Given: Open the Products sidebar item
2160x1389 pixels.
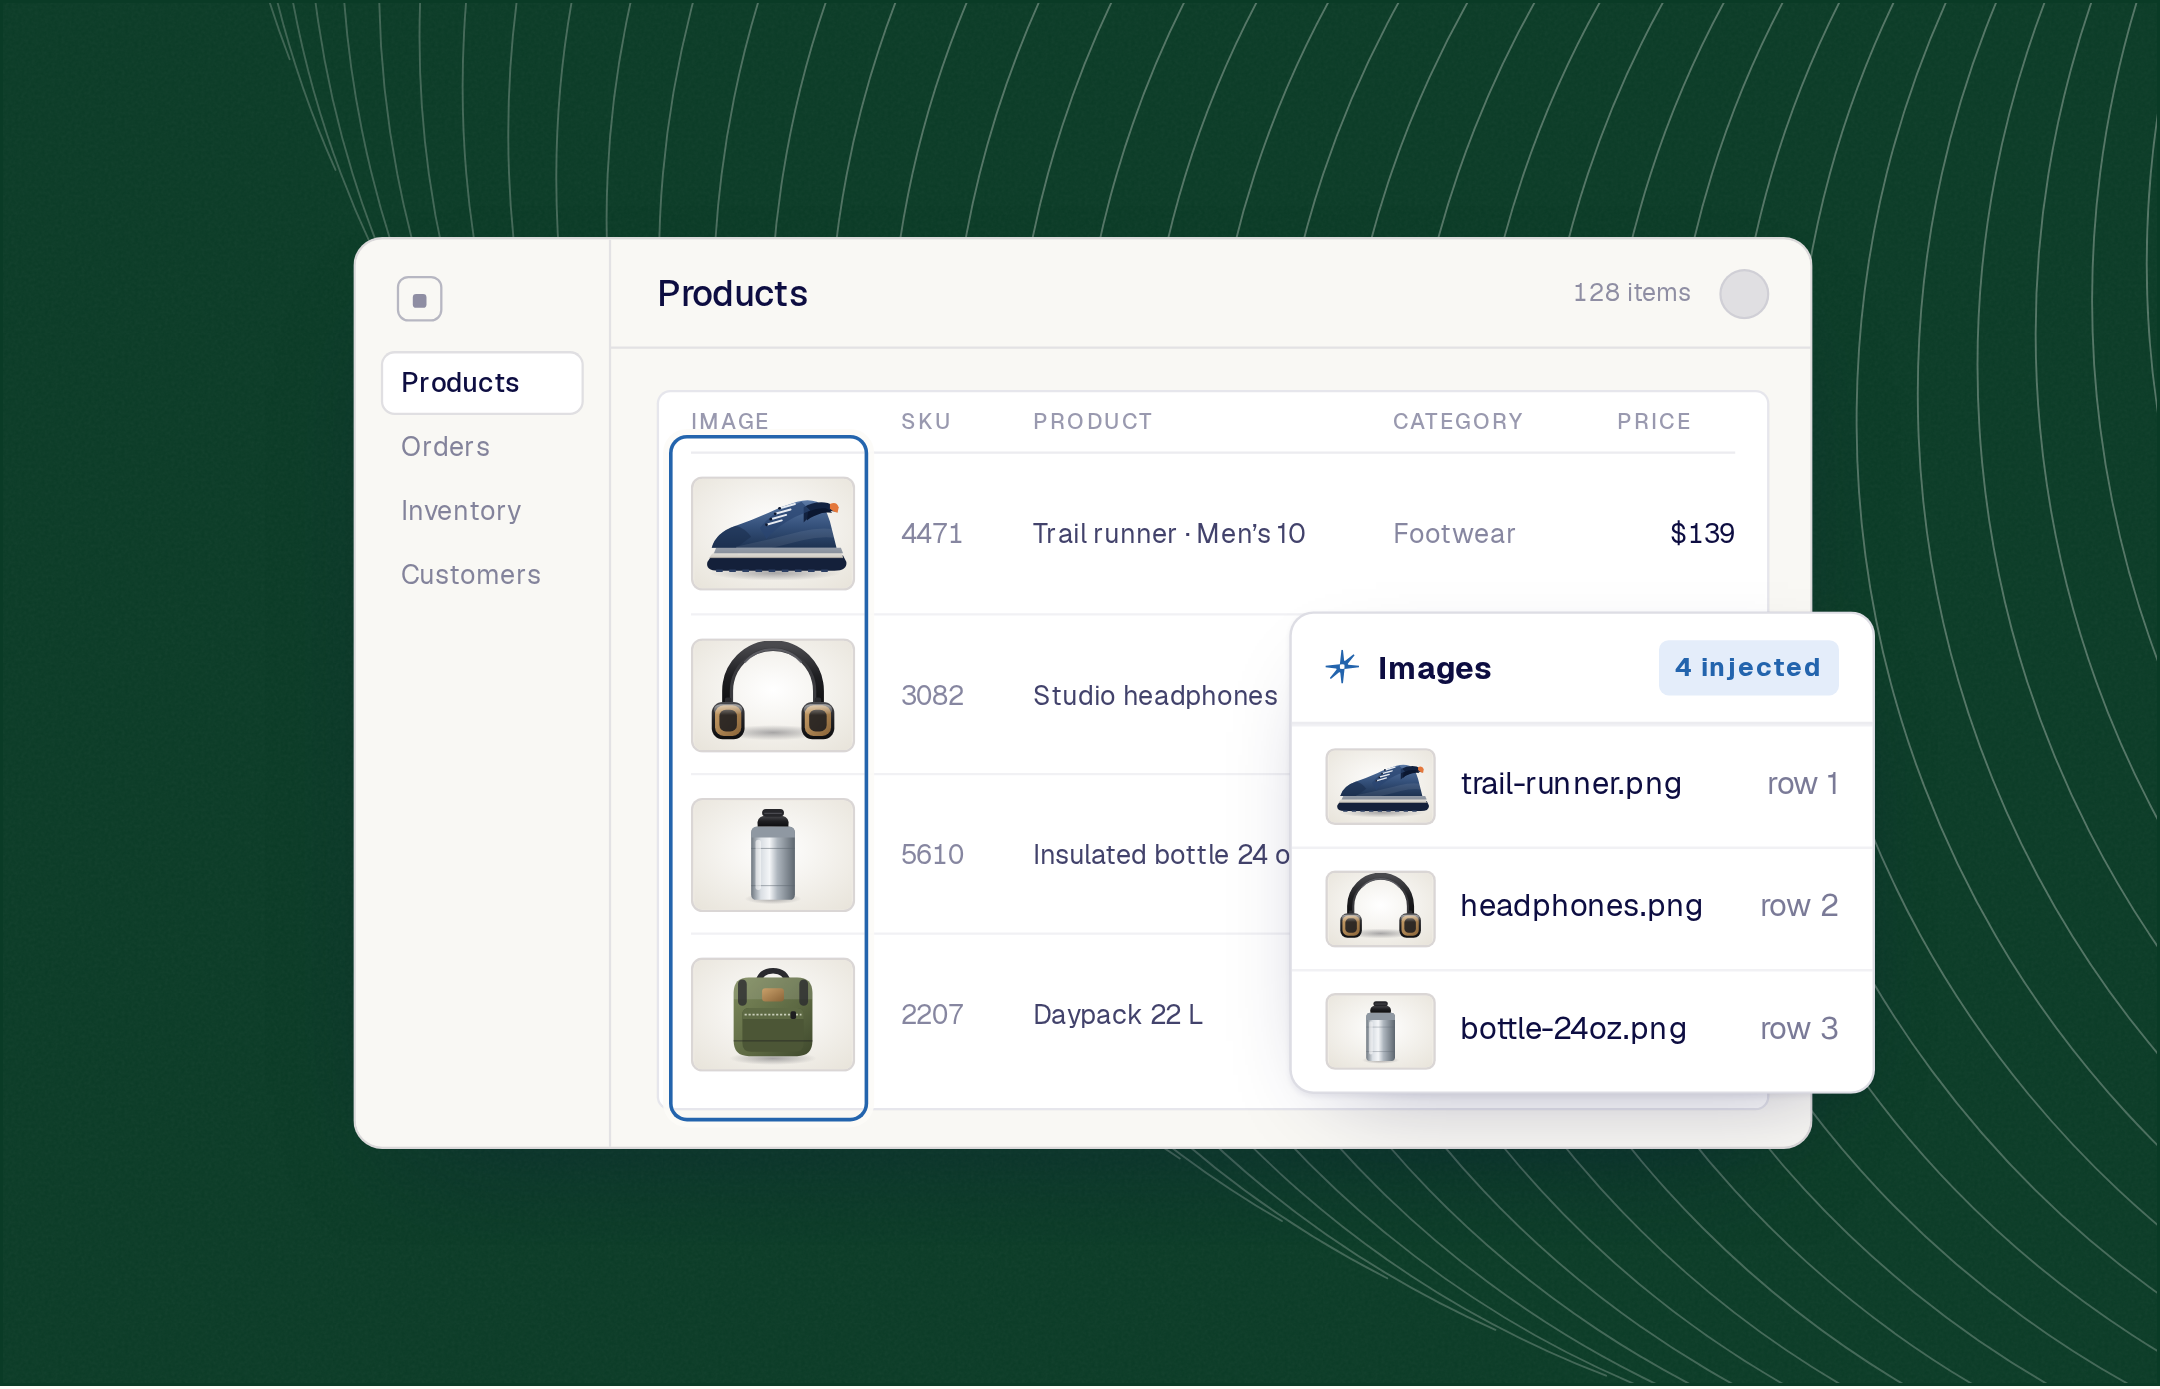Looking at the screenshot, I should point(482,383).
